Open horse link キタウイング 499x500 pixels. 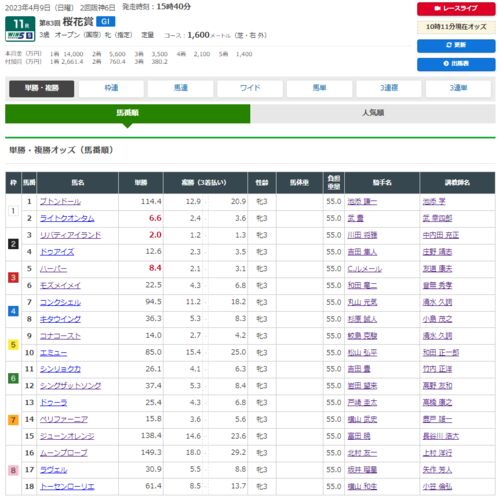(60, 319)
